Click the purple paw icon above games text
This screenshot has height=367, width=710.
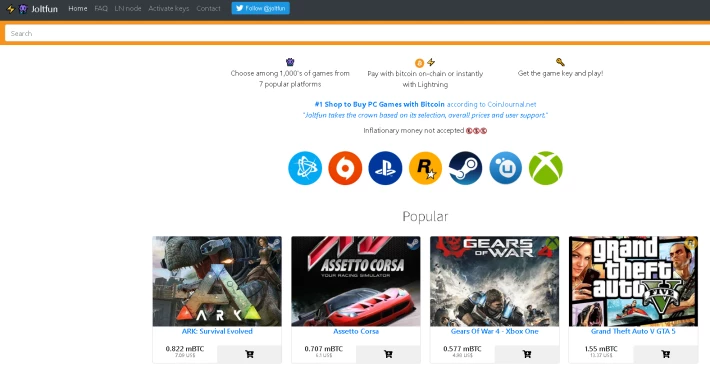pos(290,62)
